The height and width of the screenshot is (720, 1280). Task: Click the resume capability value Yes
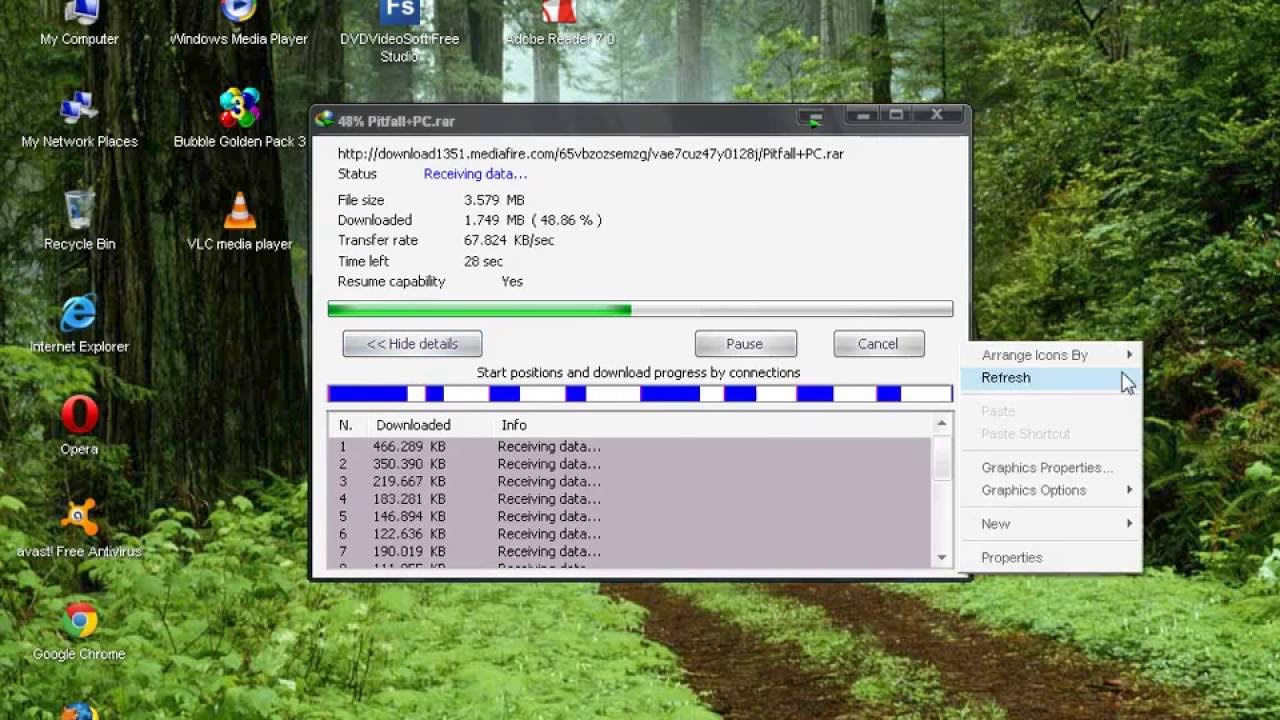(x=512, y=282)
